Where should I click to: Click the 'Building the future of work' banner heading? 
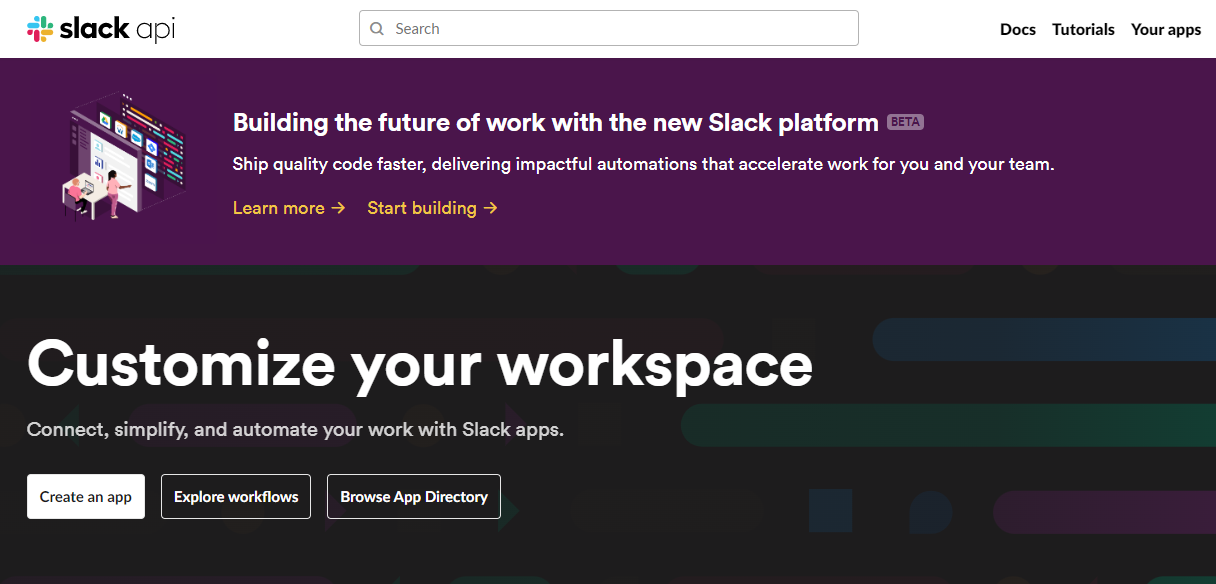click(x=556, y=123)
